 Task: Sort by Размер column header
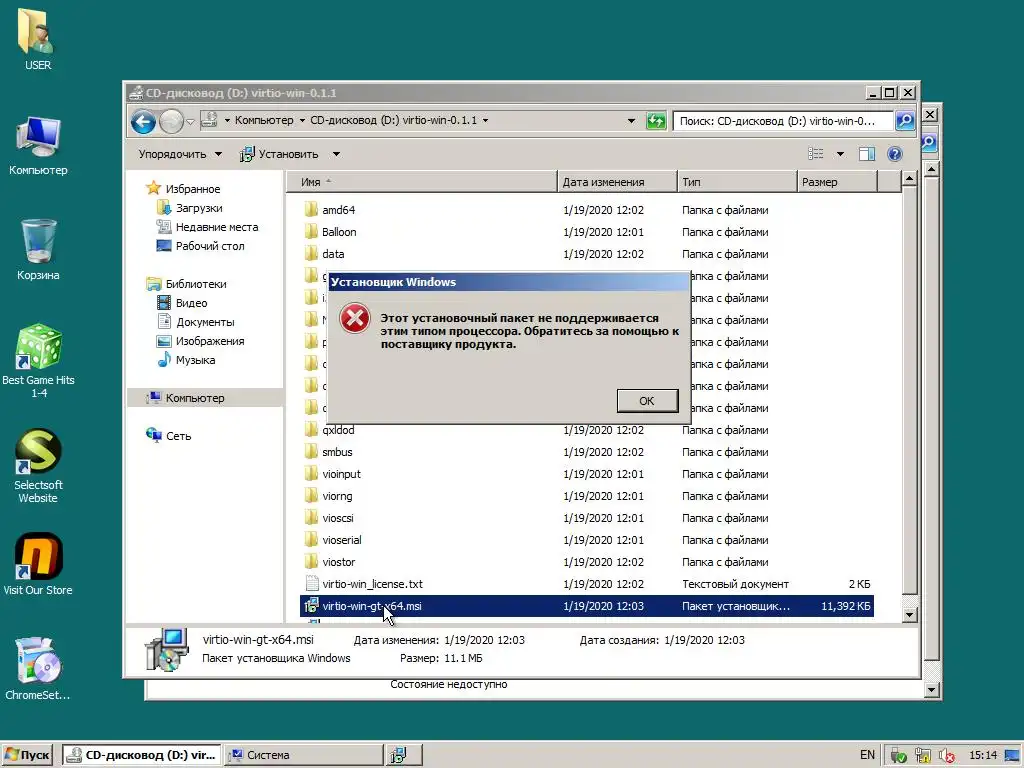click(x=837, y=182)
